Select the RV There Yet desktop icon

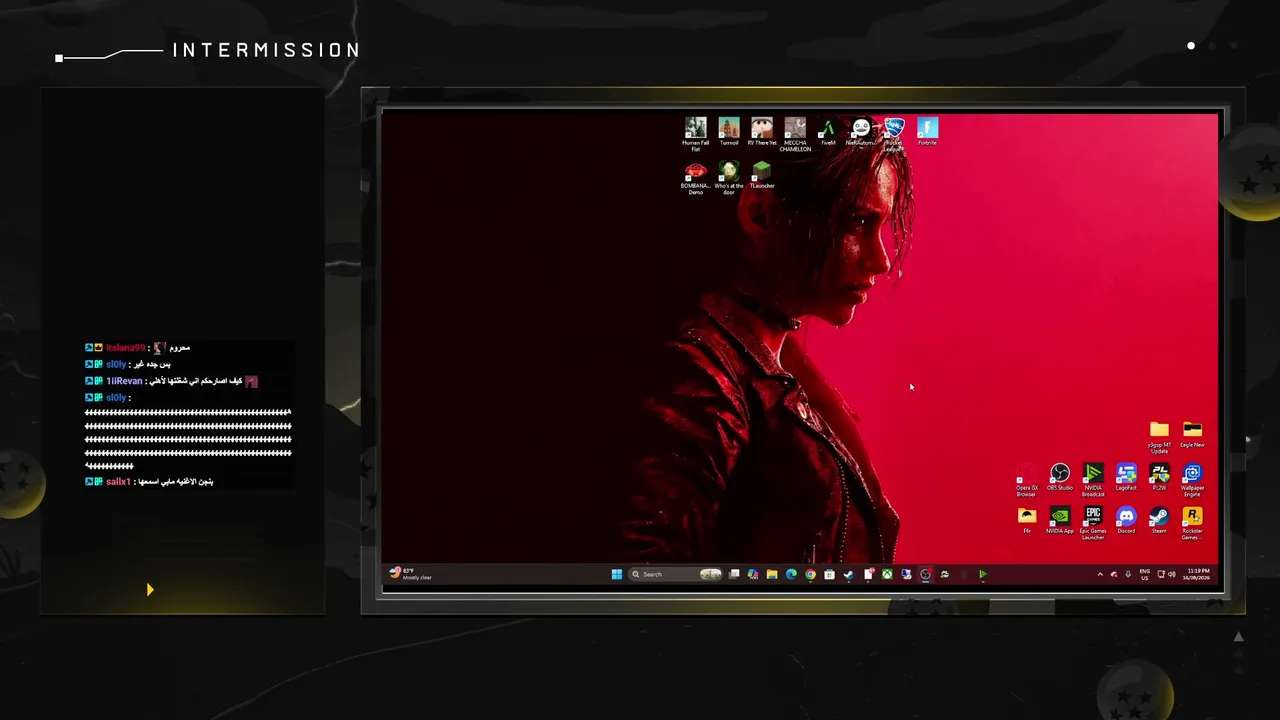click(x=762, y=132)
